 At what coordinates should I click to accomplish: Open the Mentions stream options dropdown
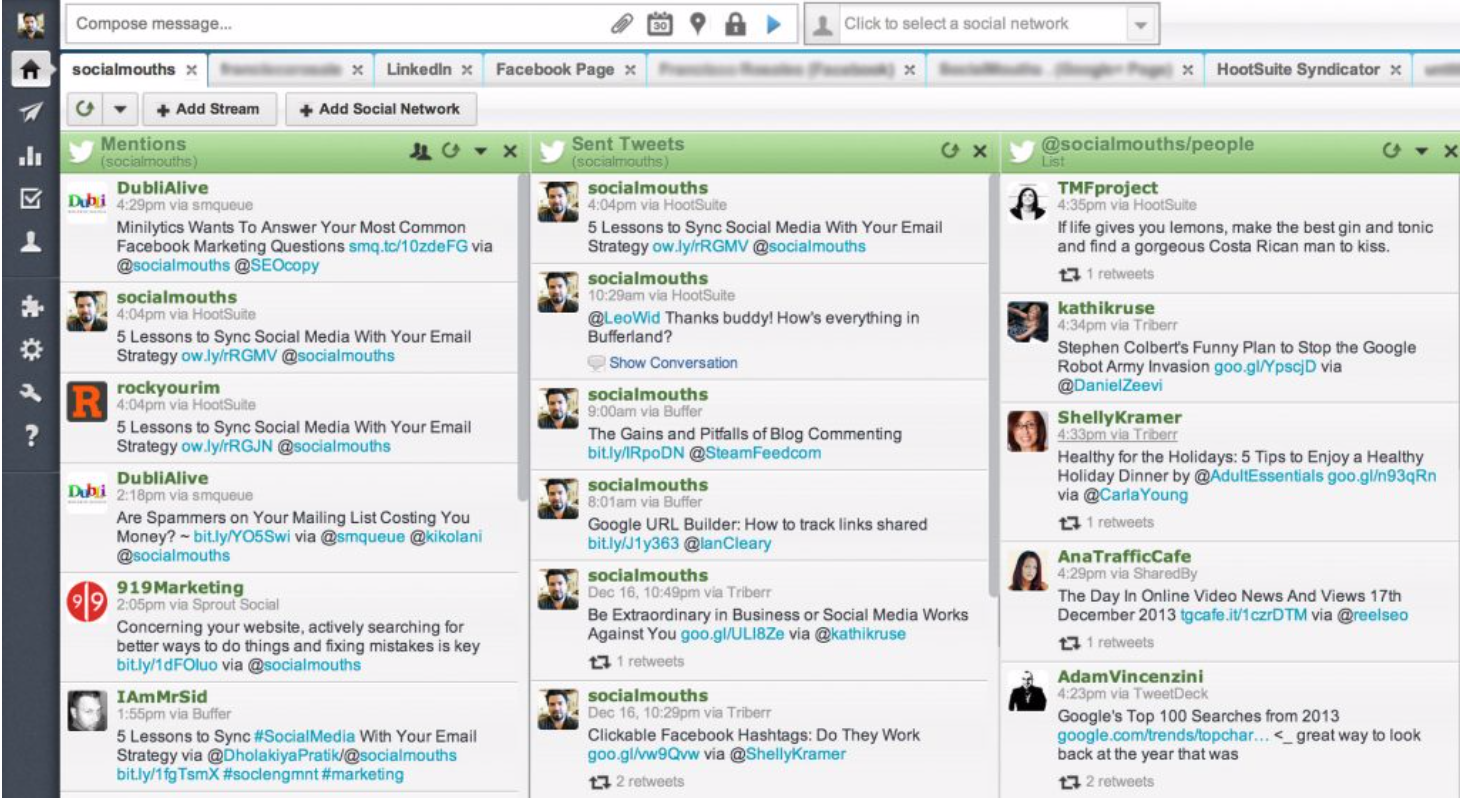click(480, 152)
